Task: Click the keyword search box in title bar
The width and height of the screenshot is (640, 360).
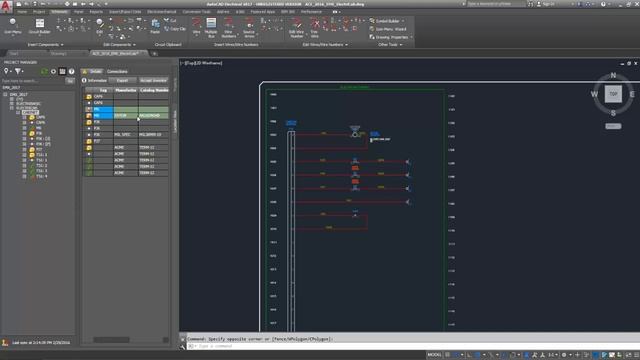Action: pyautogui.click(x=496, y=4)
